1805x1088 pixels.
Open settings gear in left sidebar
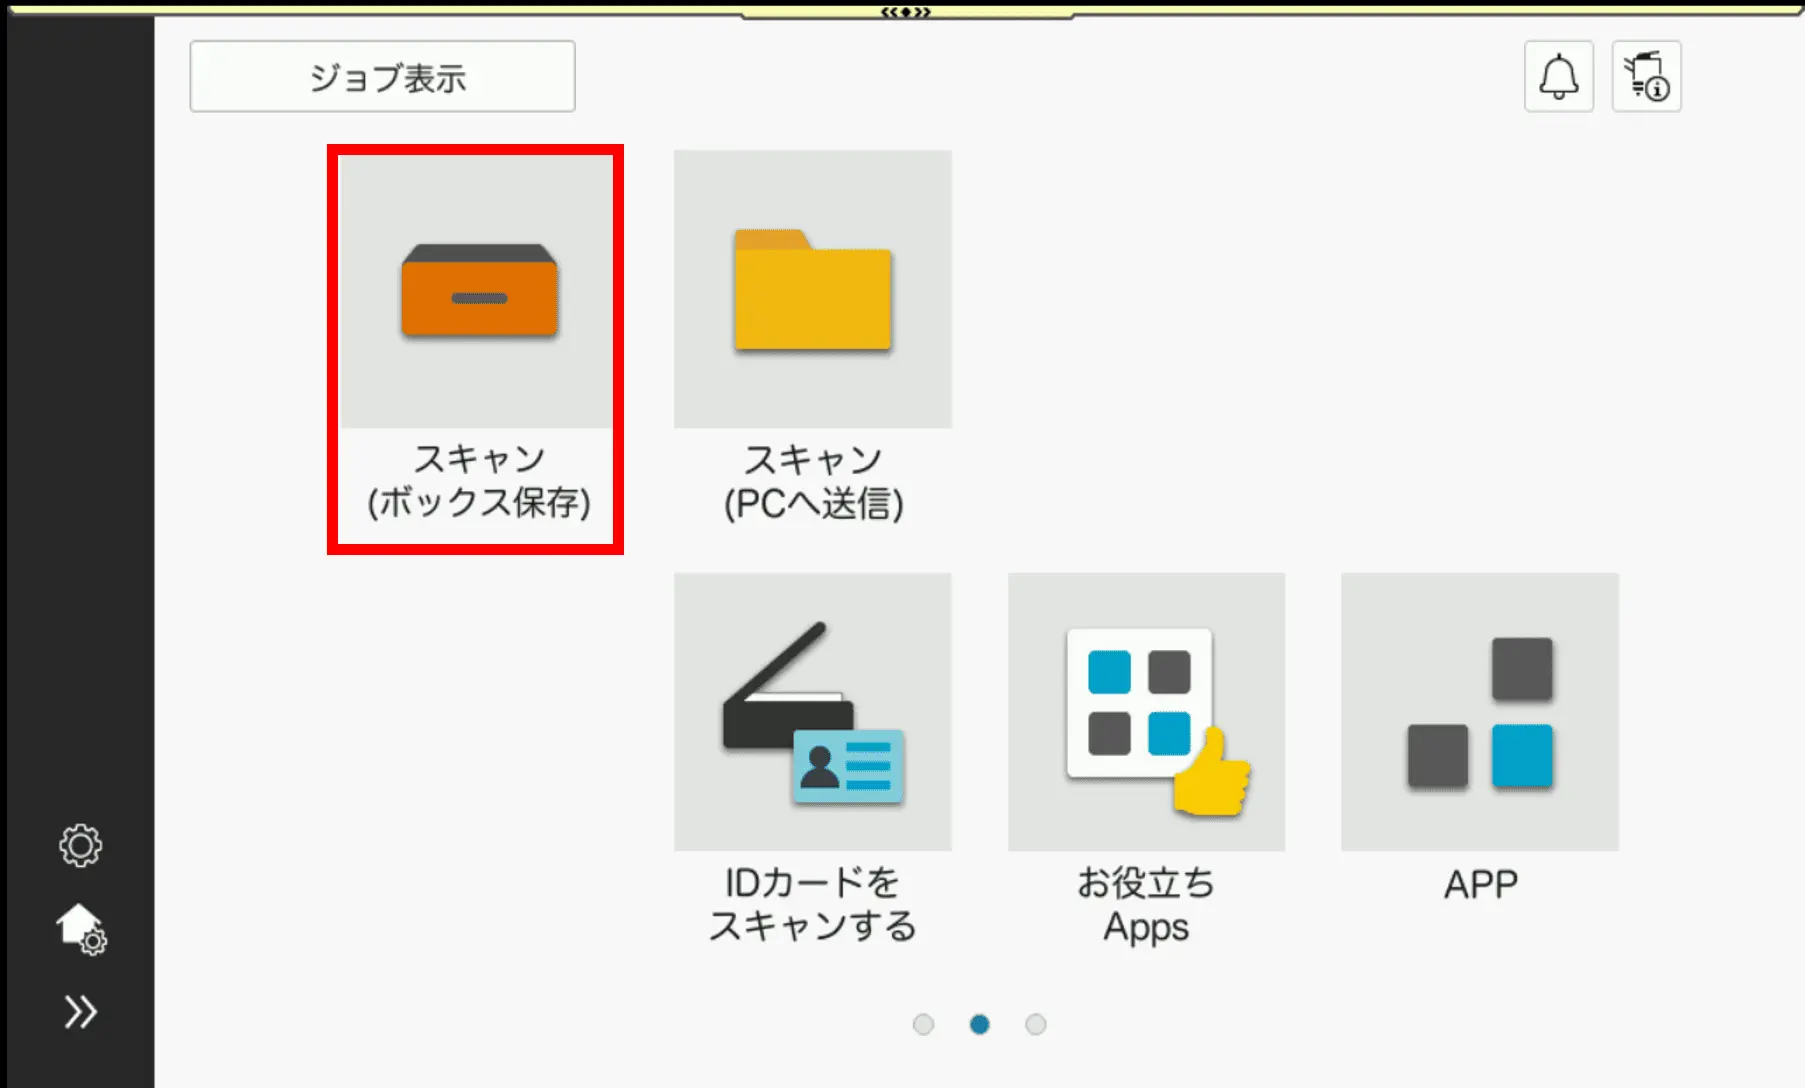point(80,846)
